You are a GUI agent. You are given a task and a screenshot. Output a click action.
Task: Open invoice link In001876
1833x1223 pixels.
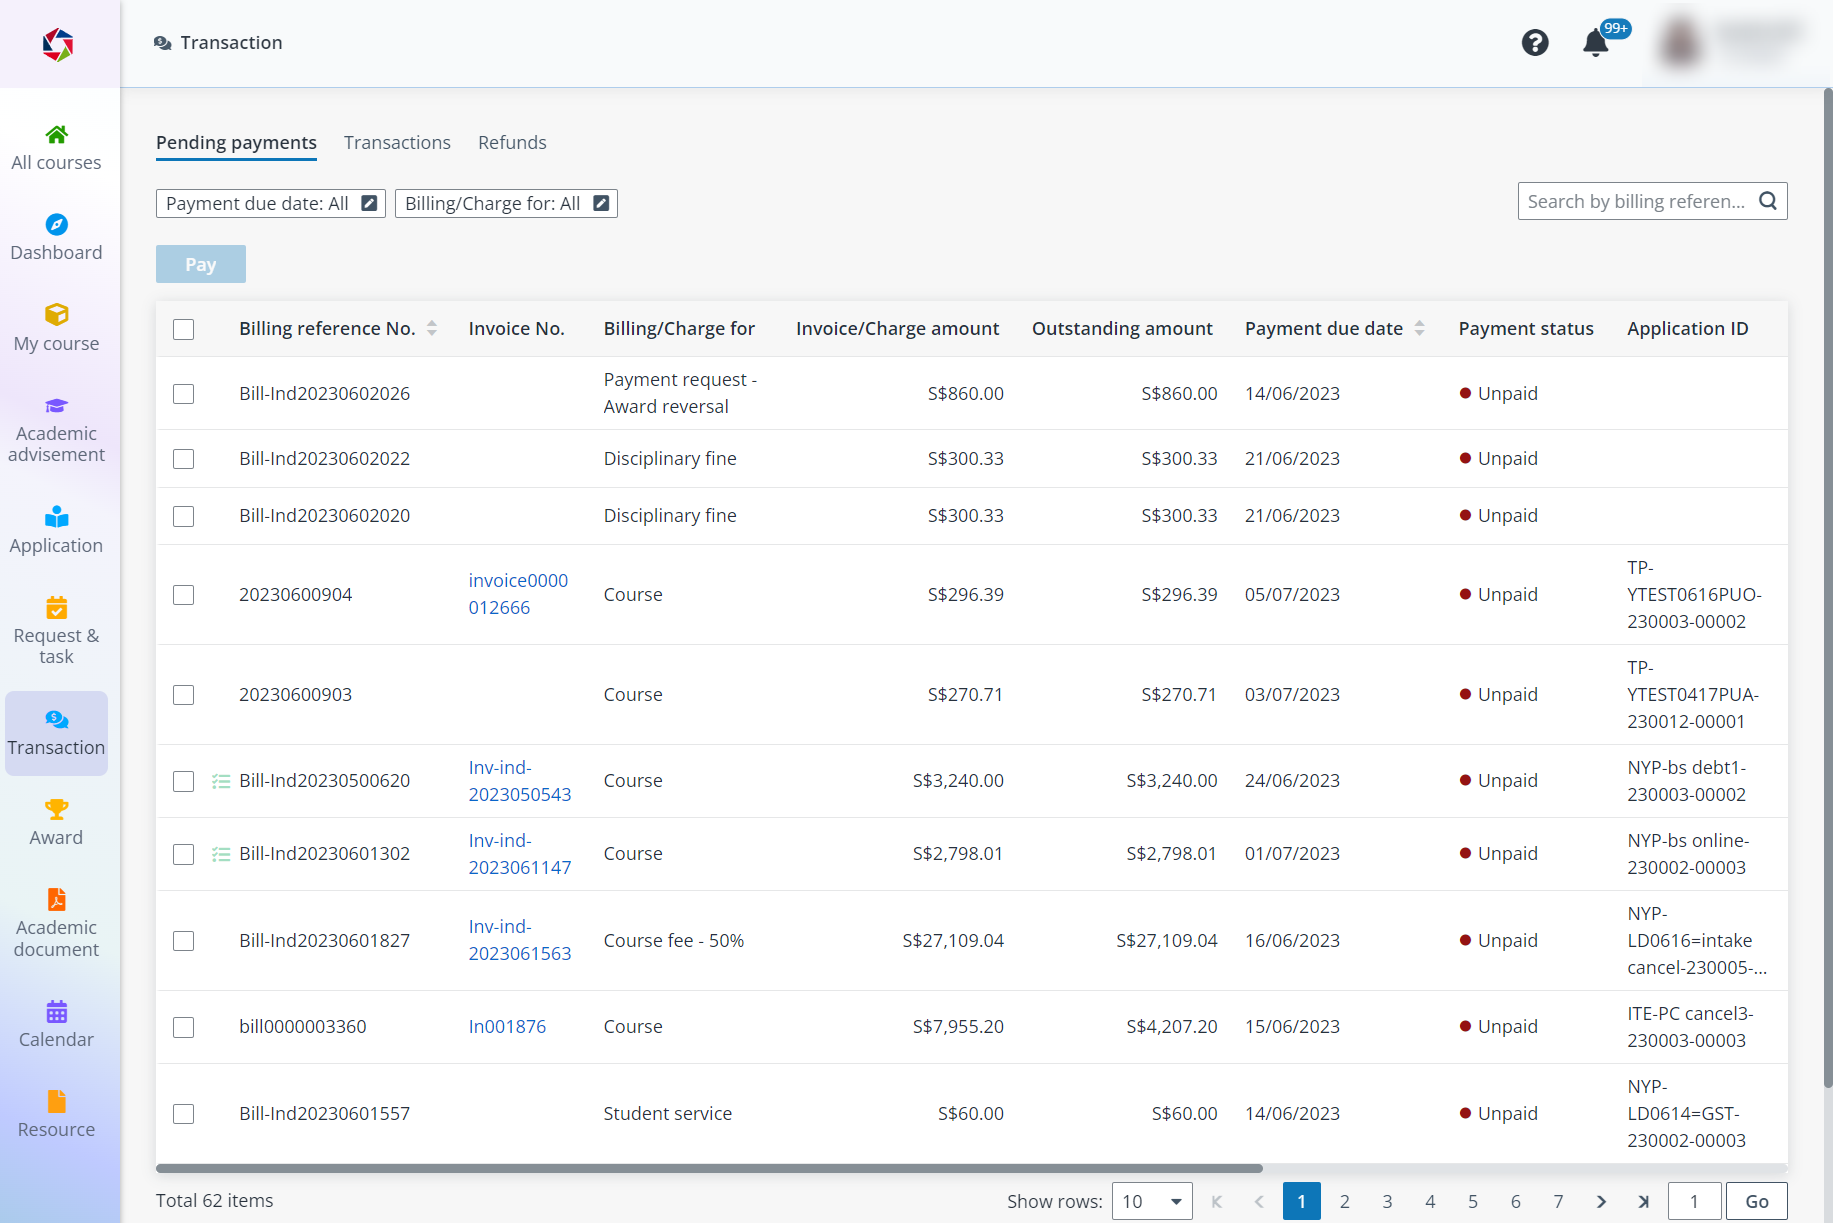click(507, 1027)
